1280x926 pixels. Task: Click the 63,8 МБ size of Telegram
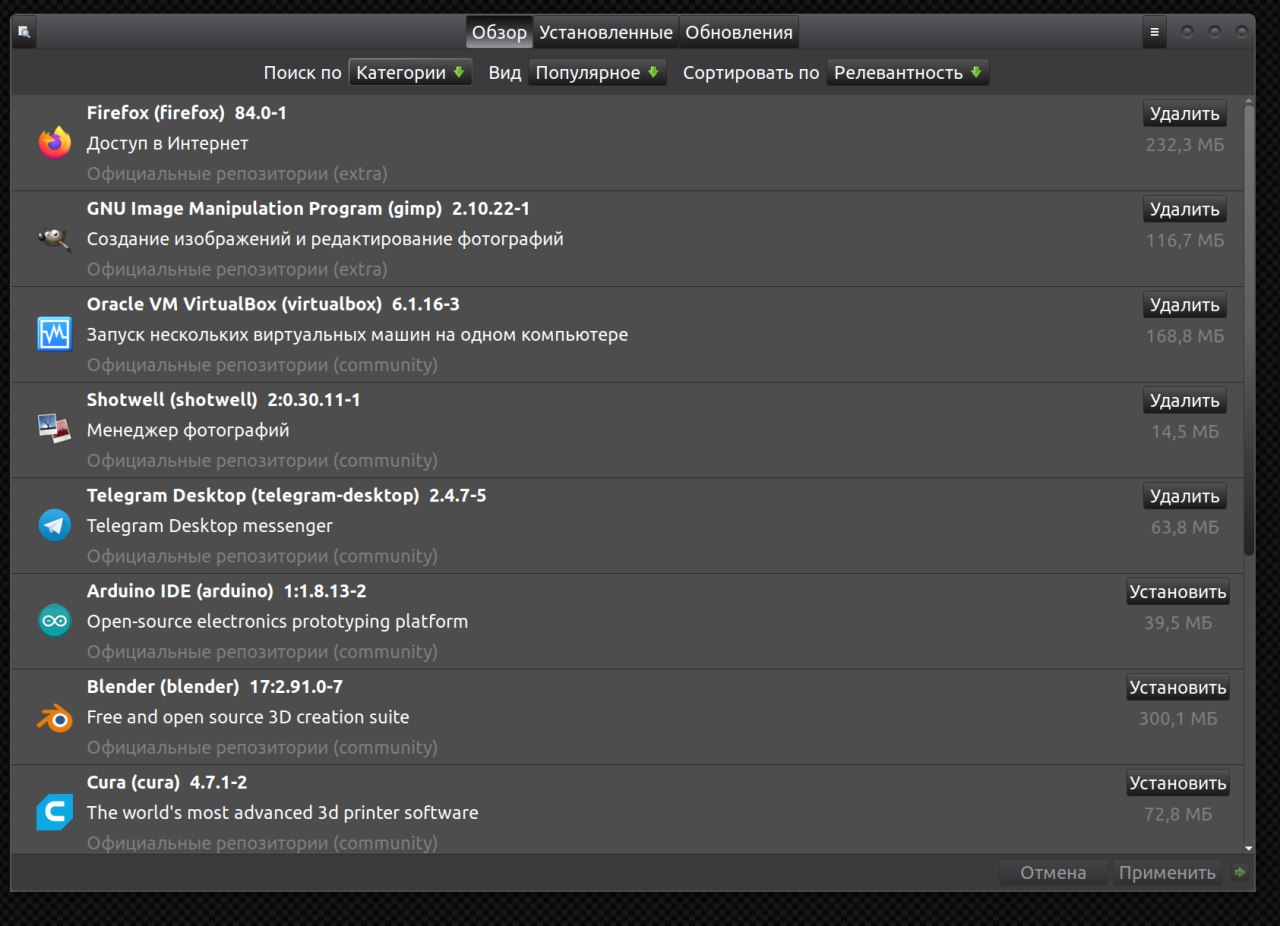(1185, 527)
